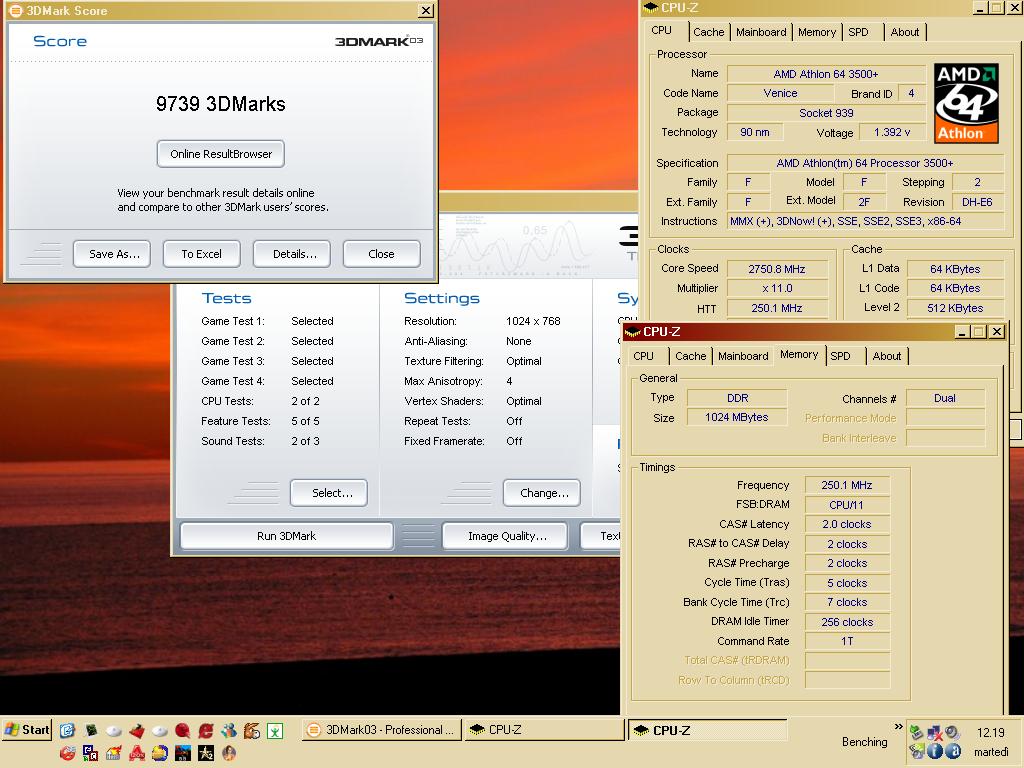Viewport: 1024px width, 768px height.
Task: Click Online ResultBrowser button
Action: coord(221,154)
